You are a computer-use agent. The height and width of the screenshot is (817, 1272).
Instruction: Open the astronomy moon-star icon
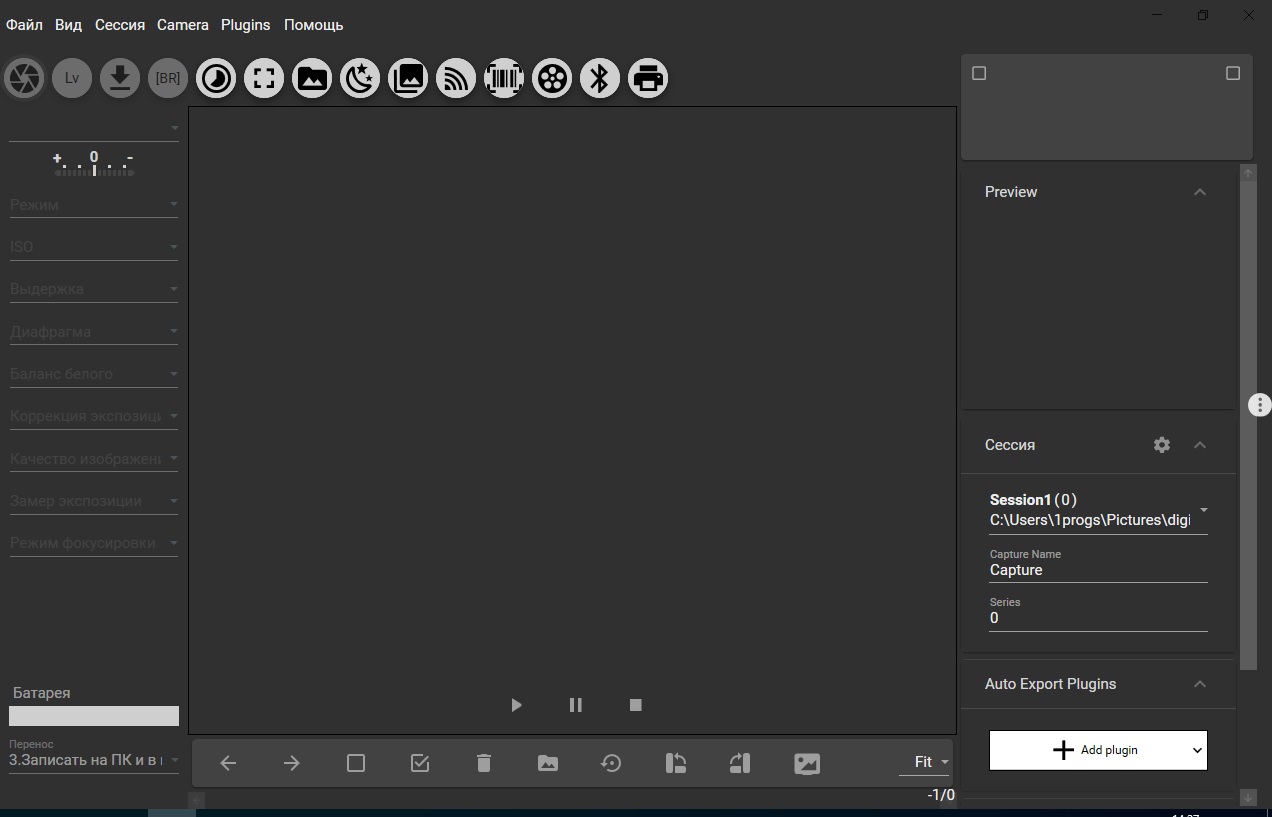click(360, 78)
